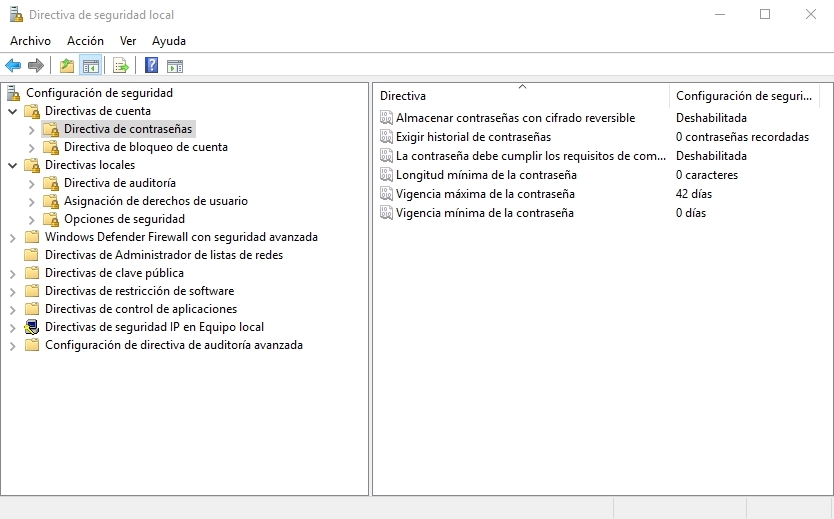
Task: Click the policy icon beside Exigir historial
Action: [x=386, y=137]
